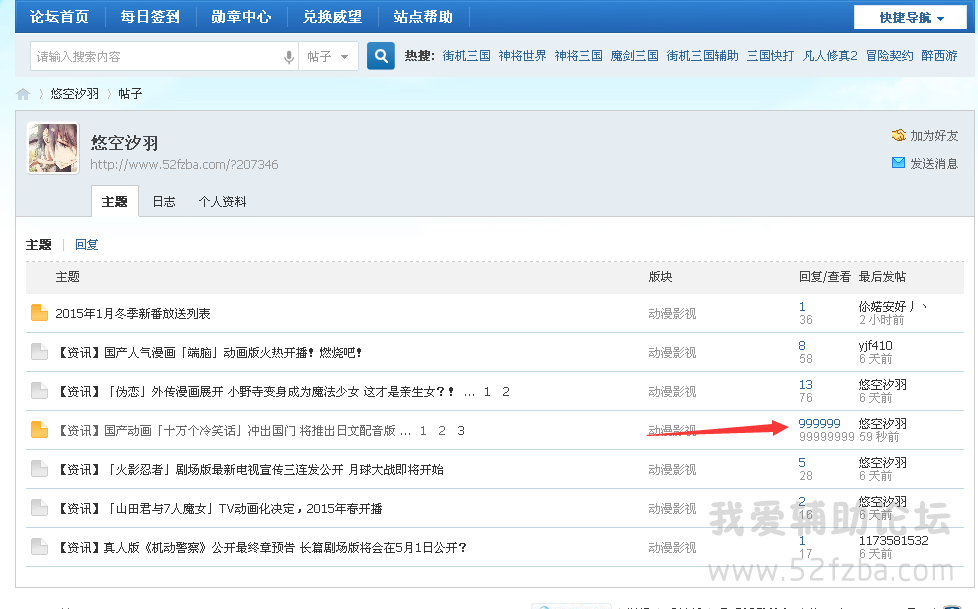The width and height of the screenshot is (978, 609).
Task: Go to home via breadcrumb house icon
Action: coord(23,94)
